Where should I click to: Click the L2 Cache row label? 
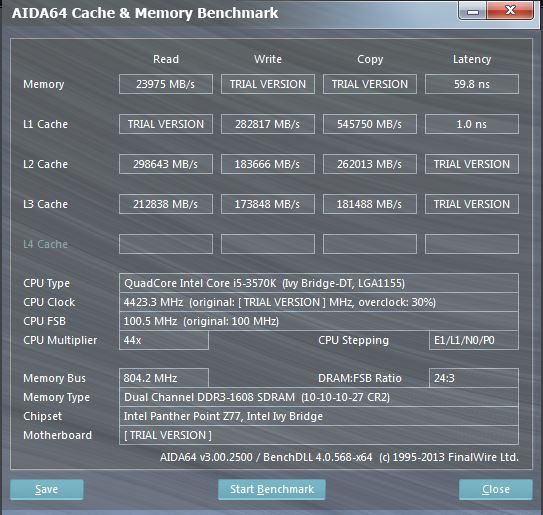click(45, 164)
